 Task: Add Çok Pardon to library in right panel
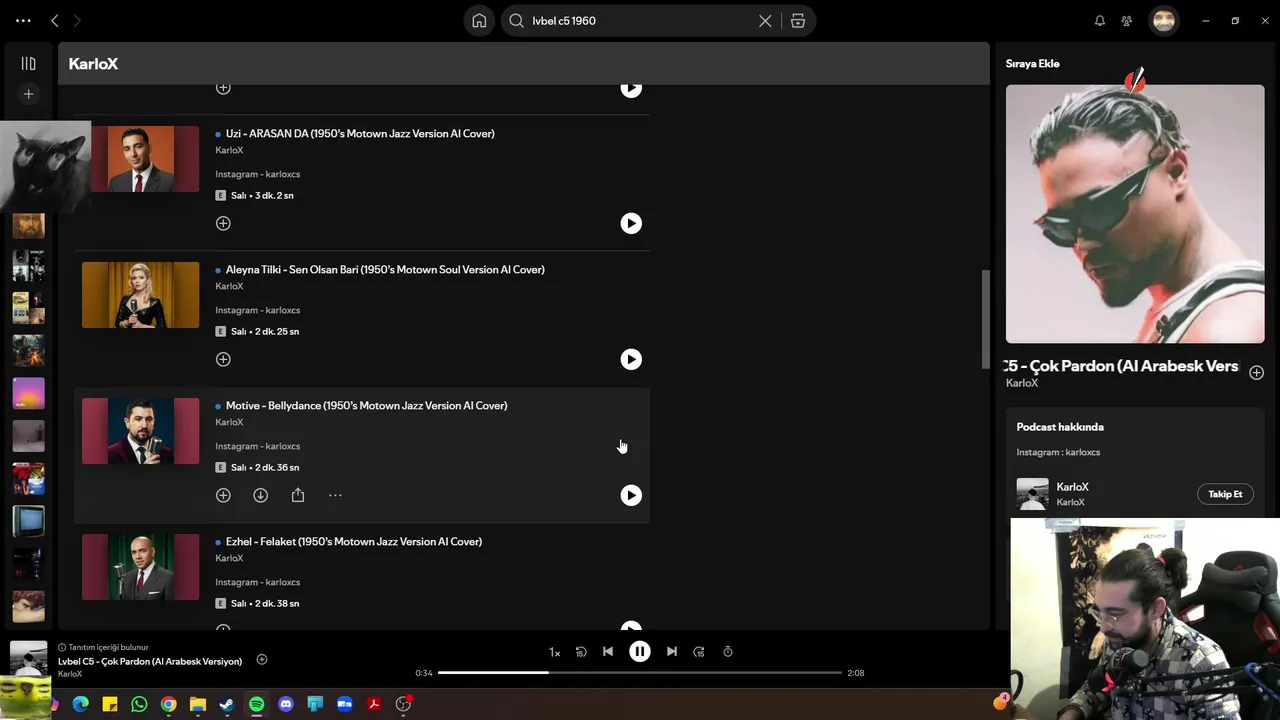click(x=1256, y=372)
